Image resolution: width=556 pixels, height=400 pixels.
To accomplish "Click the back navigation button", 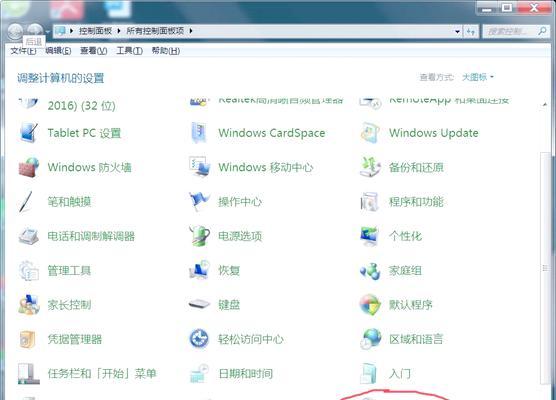I will pyautogui.click(x=15, y=32).
